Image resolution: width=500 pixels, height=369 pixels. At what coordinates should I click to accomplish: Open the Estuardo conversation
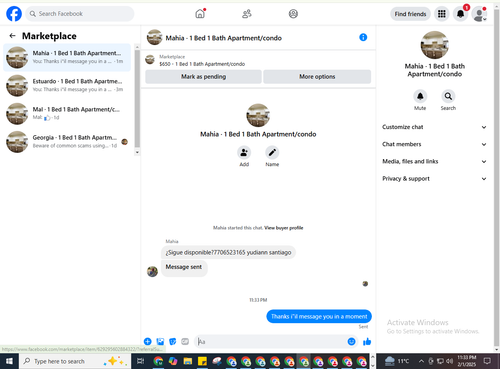[67, 85]
